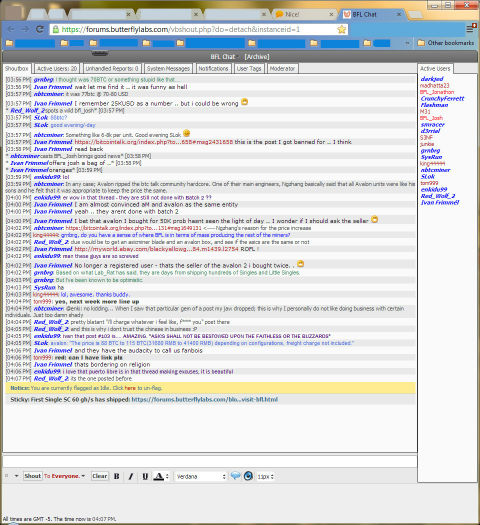The height and width of the screenshot is (525, 480).
Task: Click the green padlock security icon
Action: pos(56,29)
